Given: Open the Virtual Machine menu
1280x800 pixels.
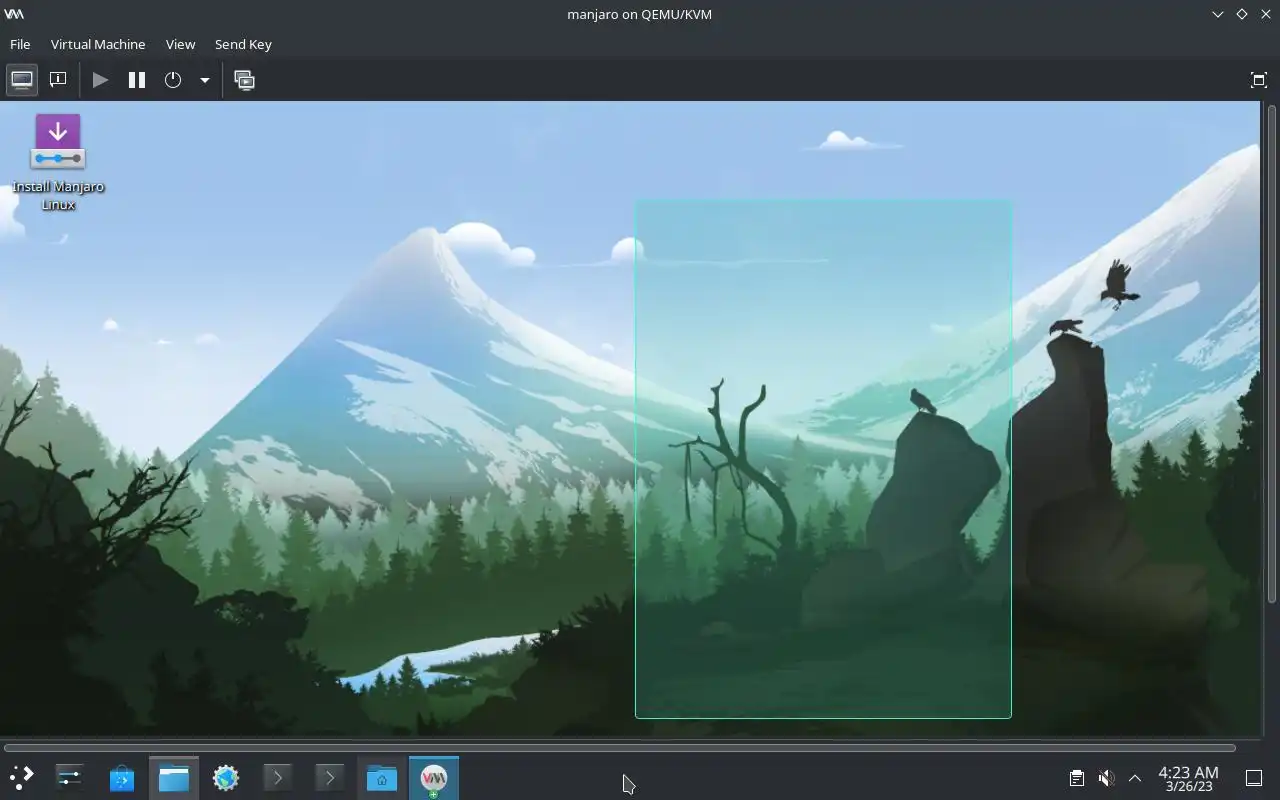Looking at the screenshot, I should 98,44.
